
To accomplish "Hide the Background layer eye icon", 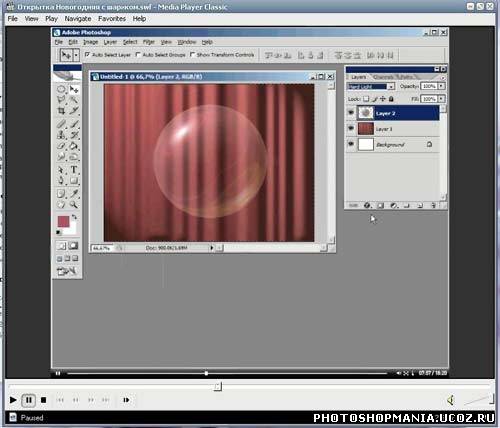I will coord(351,144).
